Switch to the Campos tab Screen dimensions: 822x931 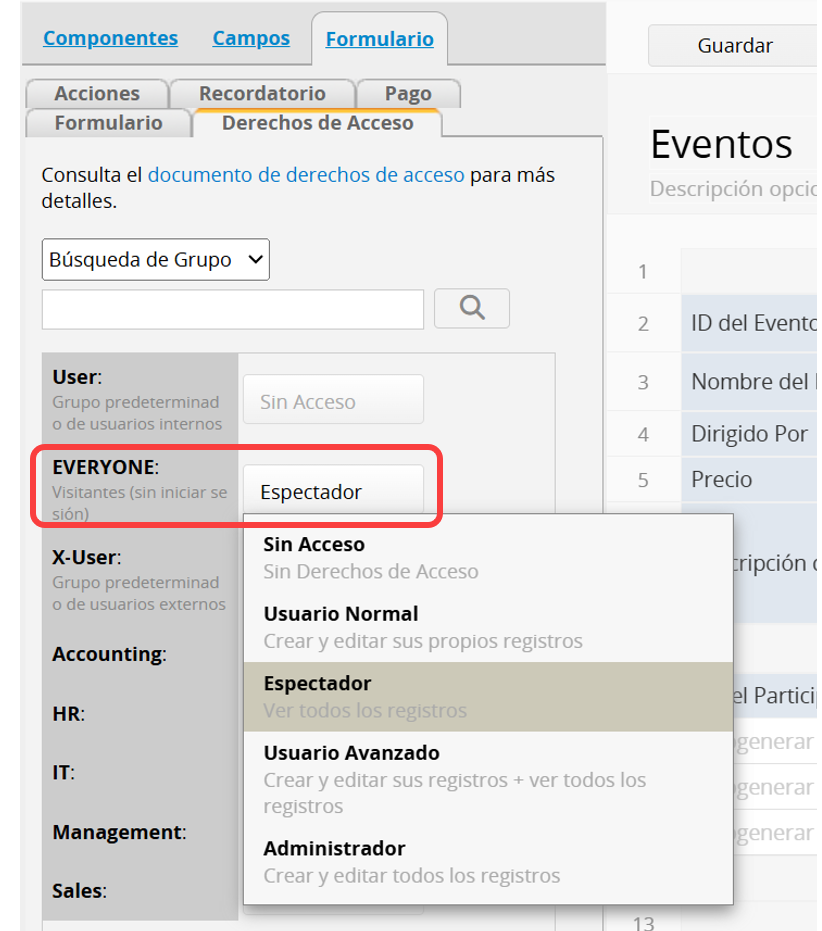pos(251,39)
